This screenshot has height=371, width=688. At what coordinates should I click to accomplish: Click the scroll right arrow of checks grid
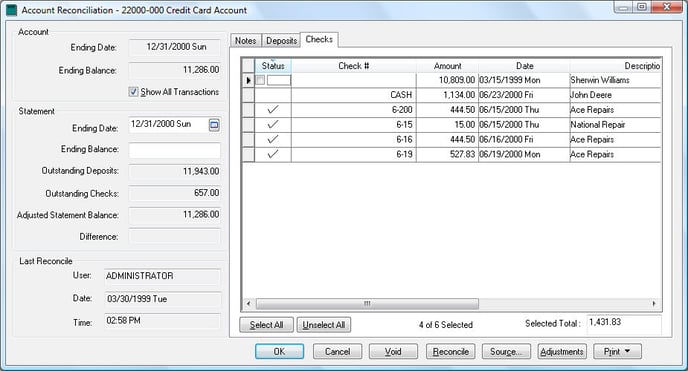[x=654, y=303]
